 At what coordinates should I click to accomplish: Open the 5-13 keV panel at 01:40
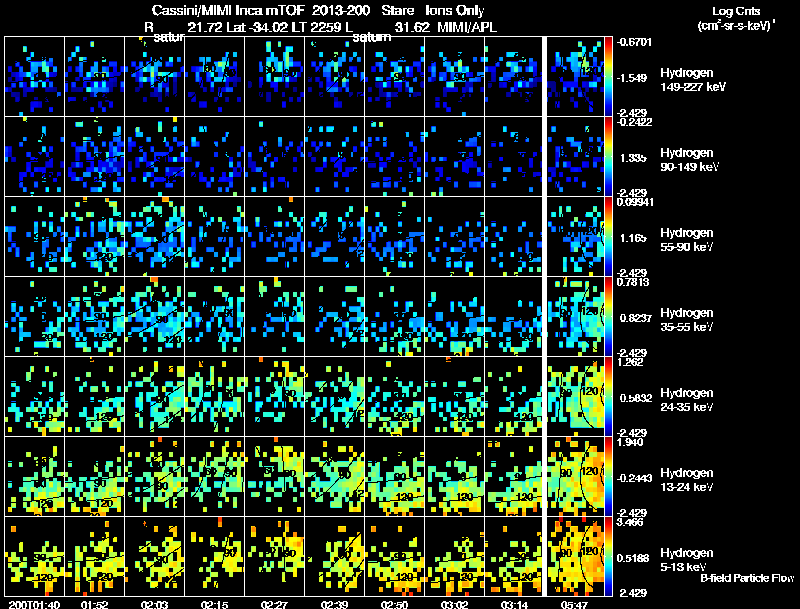pos(34,557)
